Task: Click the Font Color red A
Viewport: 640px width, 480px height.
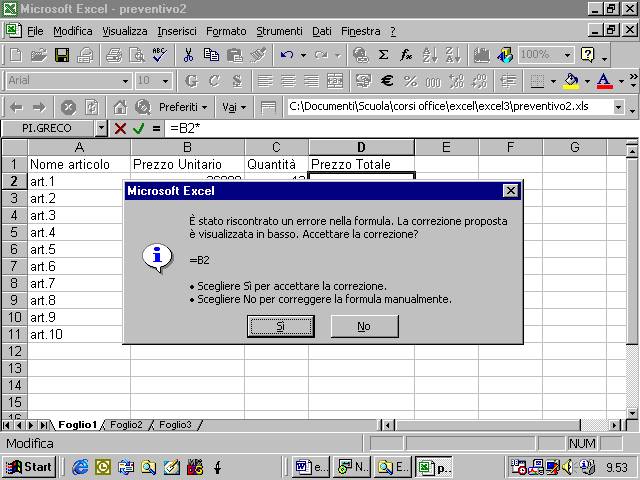Action: coord(604,81)
